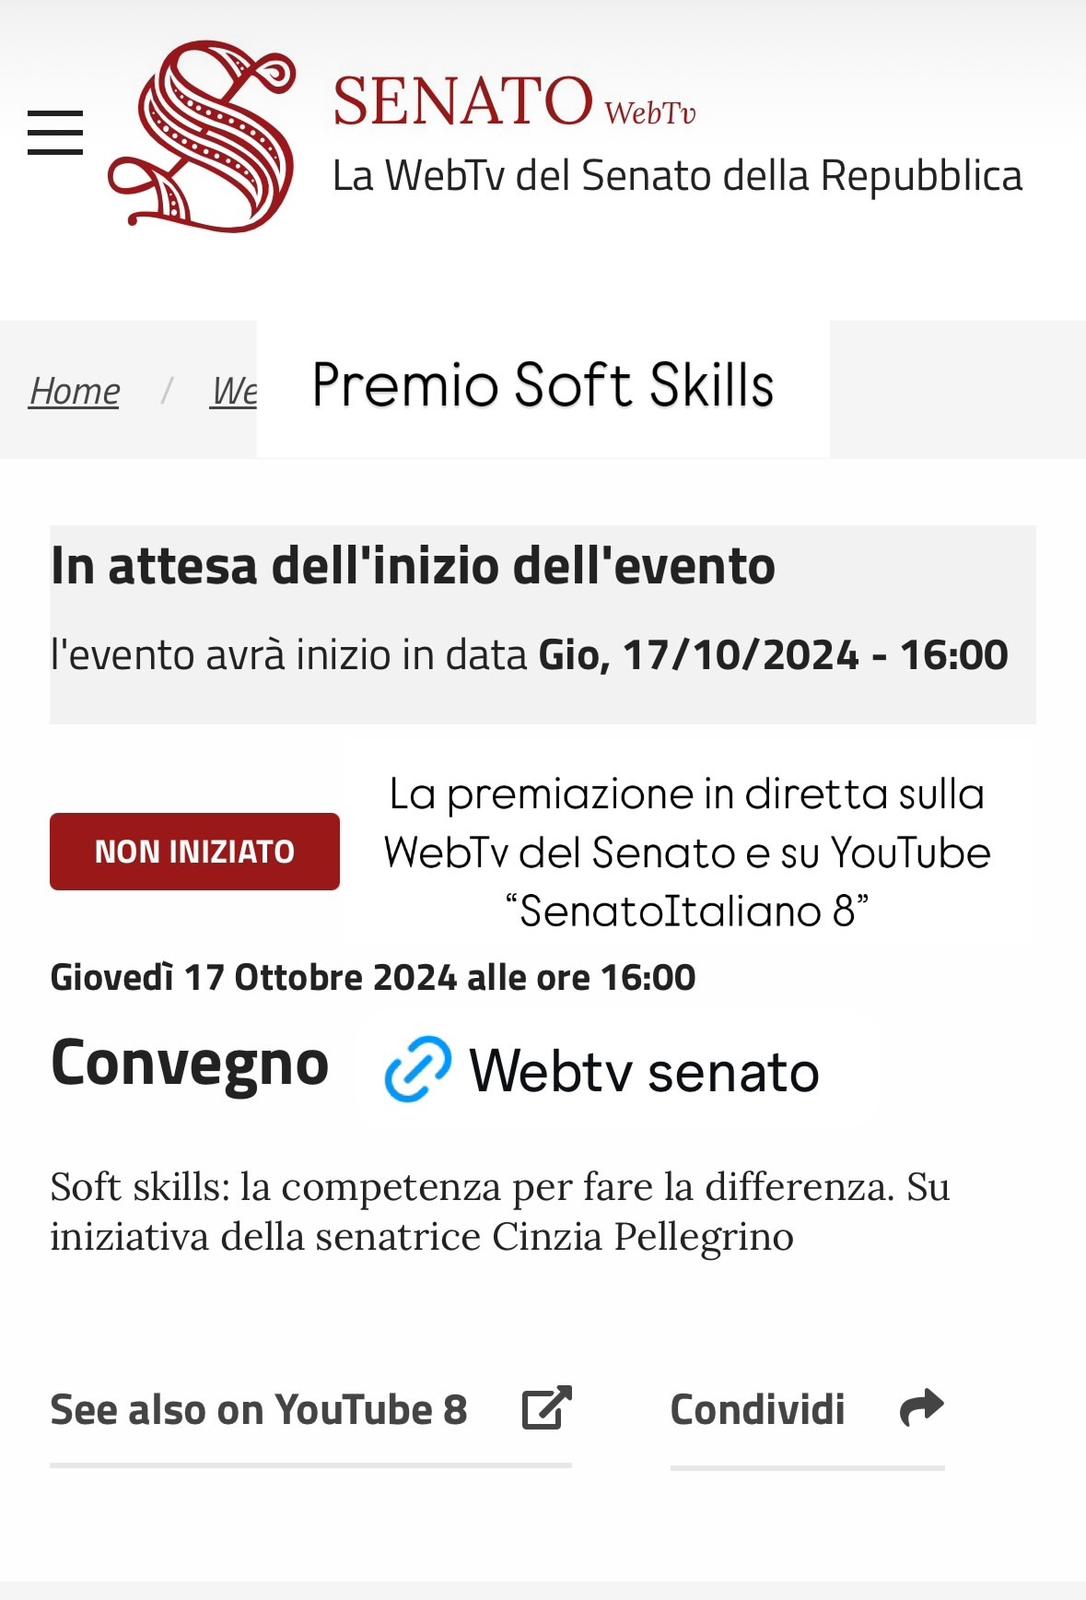The height and width of the screenshot is (1600, 1086).
Task: Click the Soft skills event description text
Action: point(500,1212)
